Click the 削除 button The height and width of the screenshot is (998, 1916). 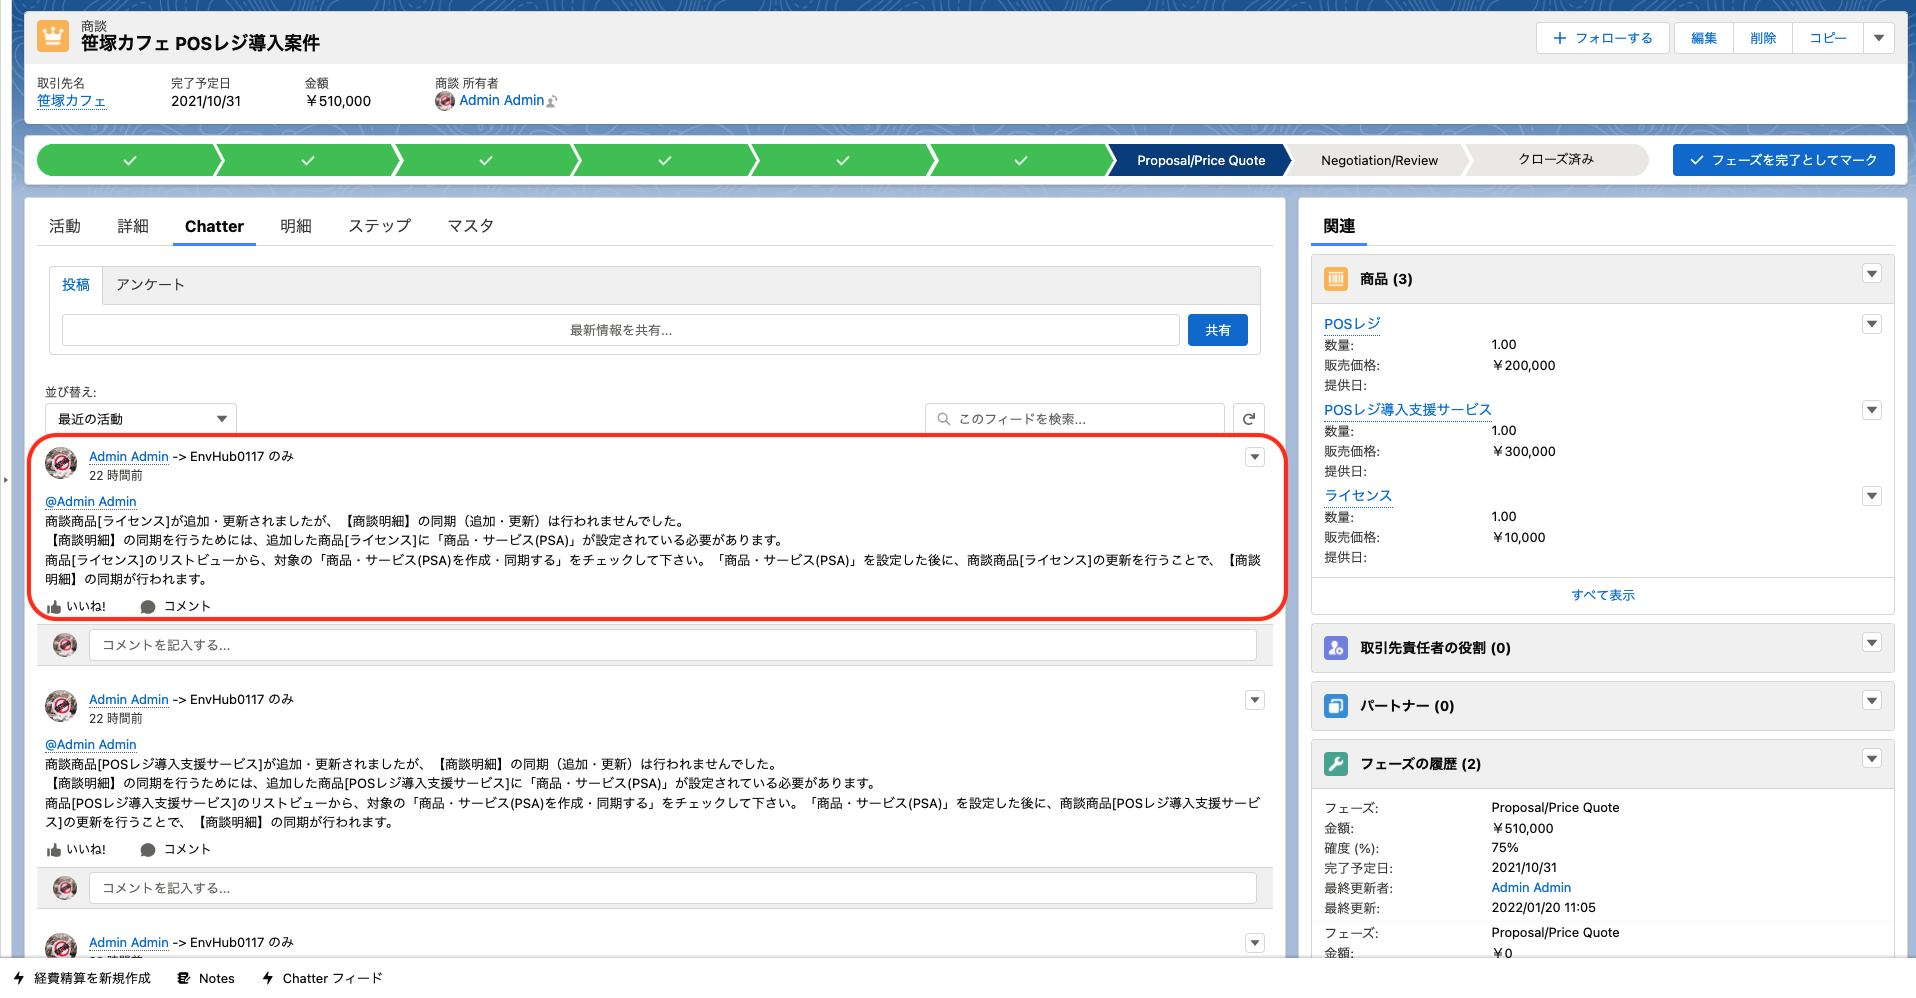coord(1763,38)
